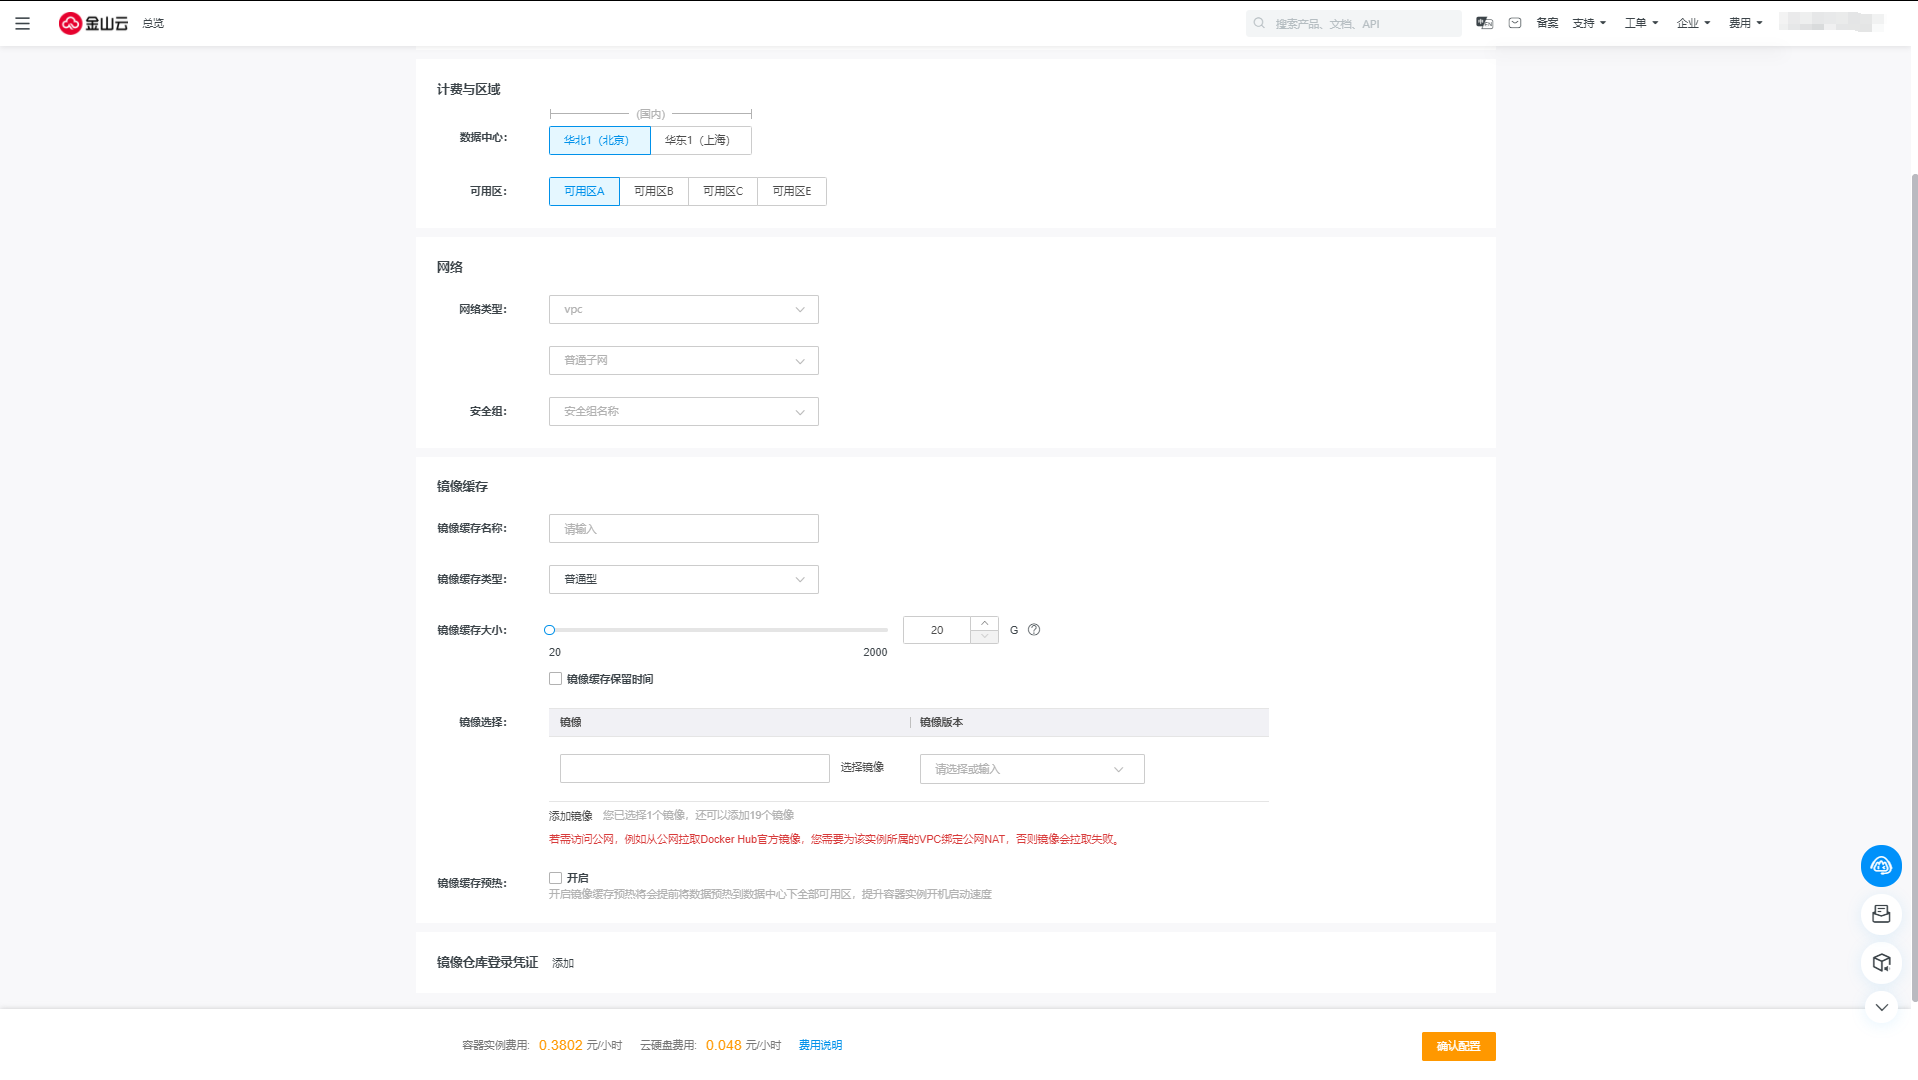Switch language with the CN/EN icon
The width and height of the screenshot is (1918, 1080).
coord(1484,23)
